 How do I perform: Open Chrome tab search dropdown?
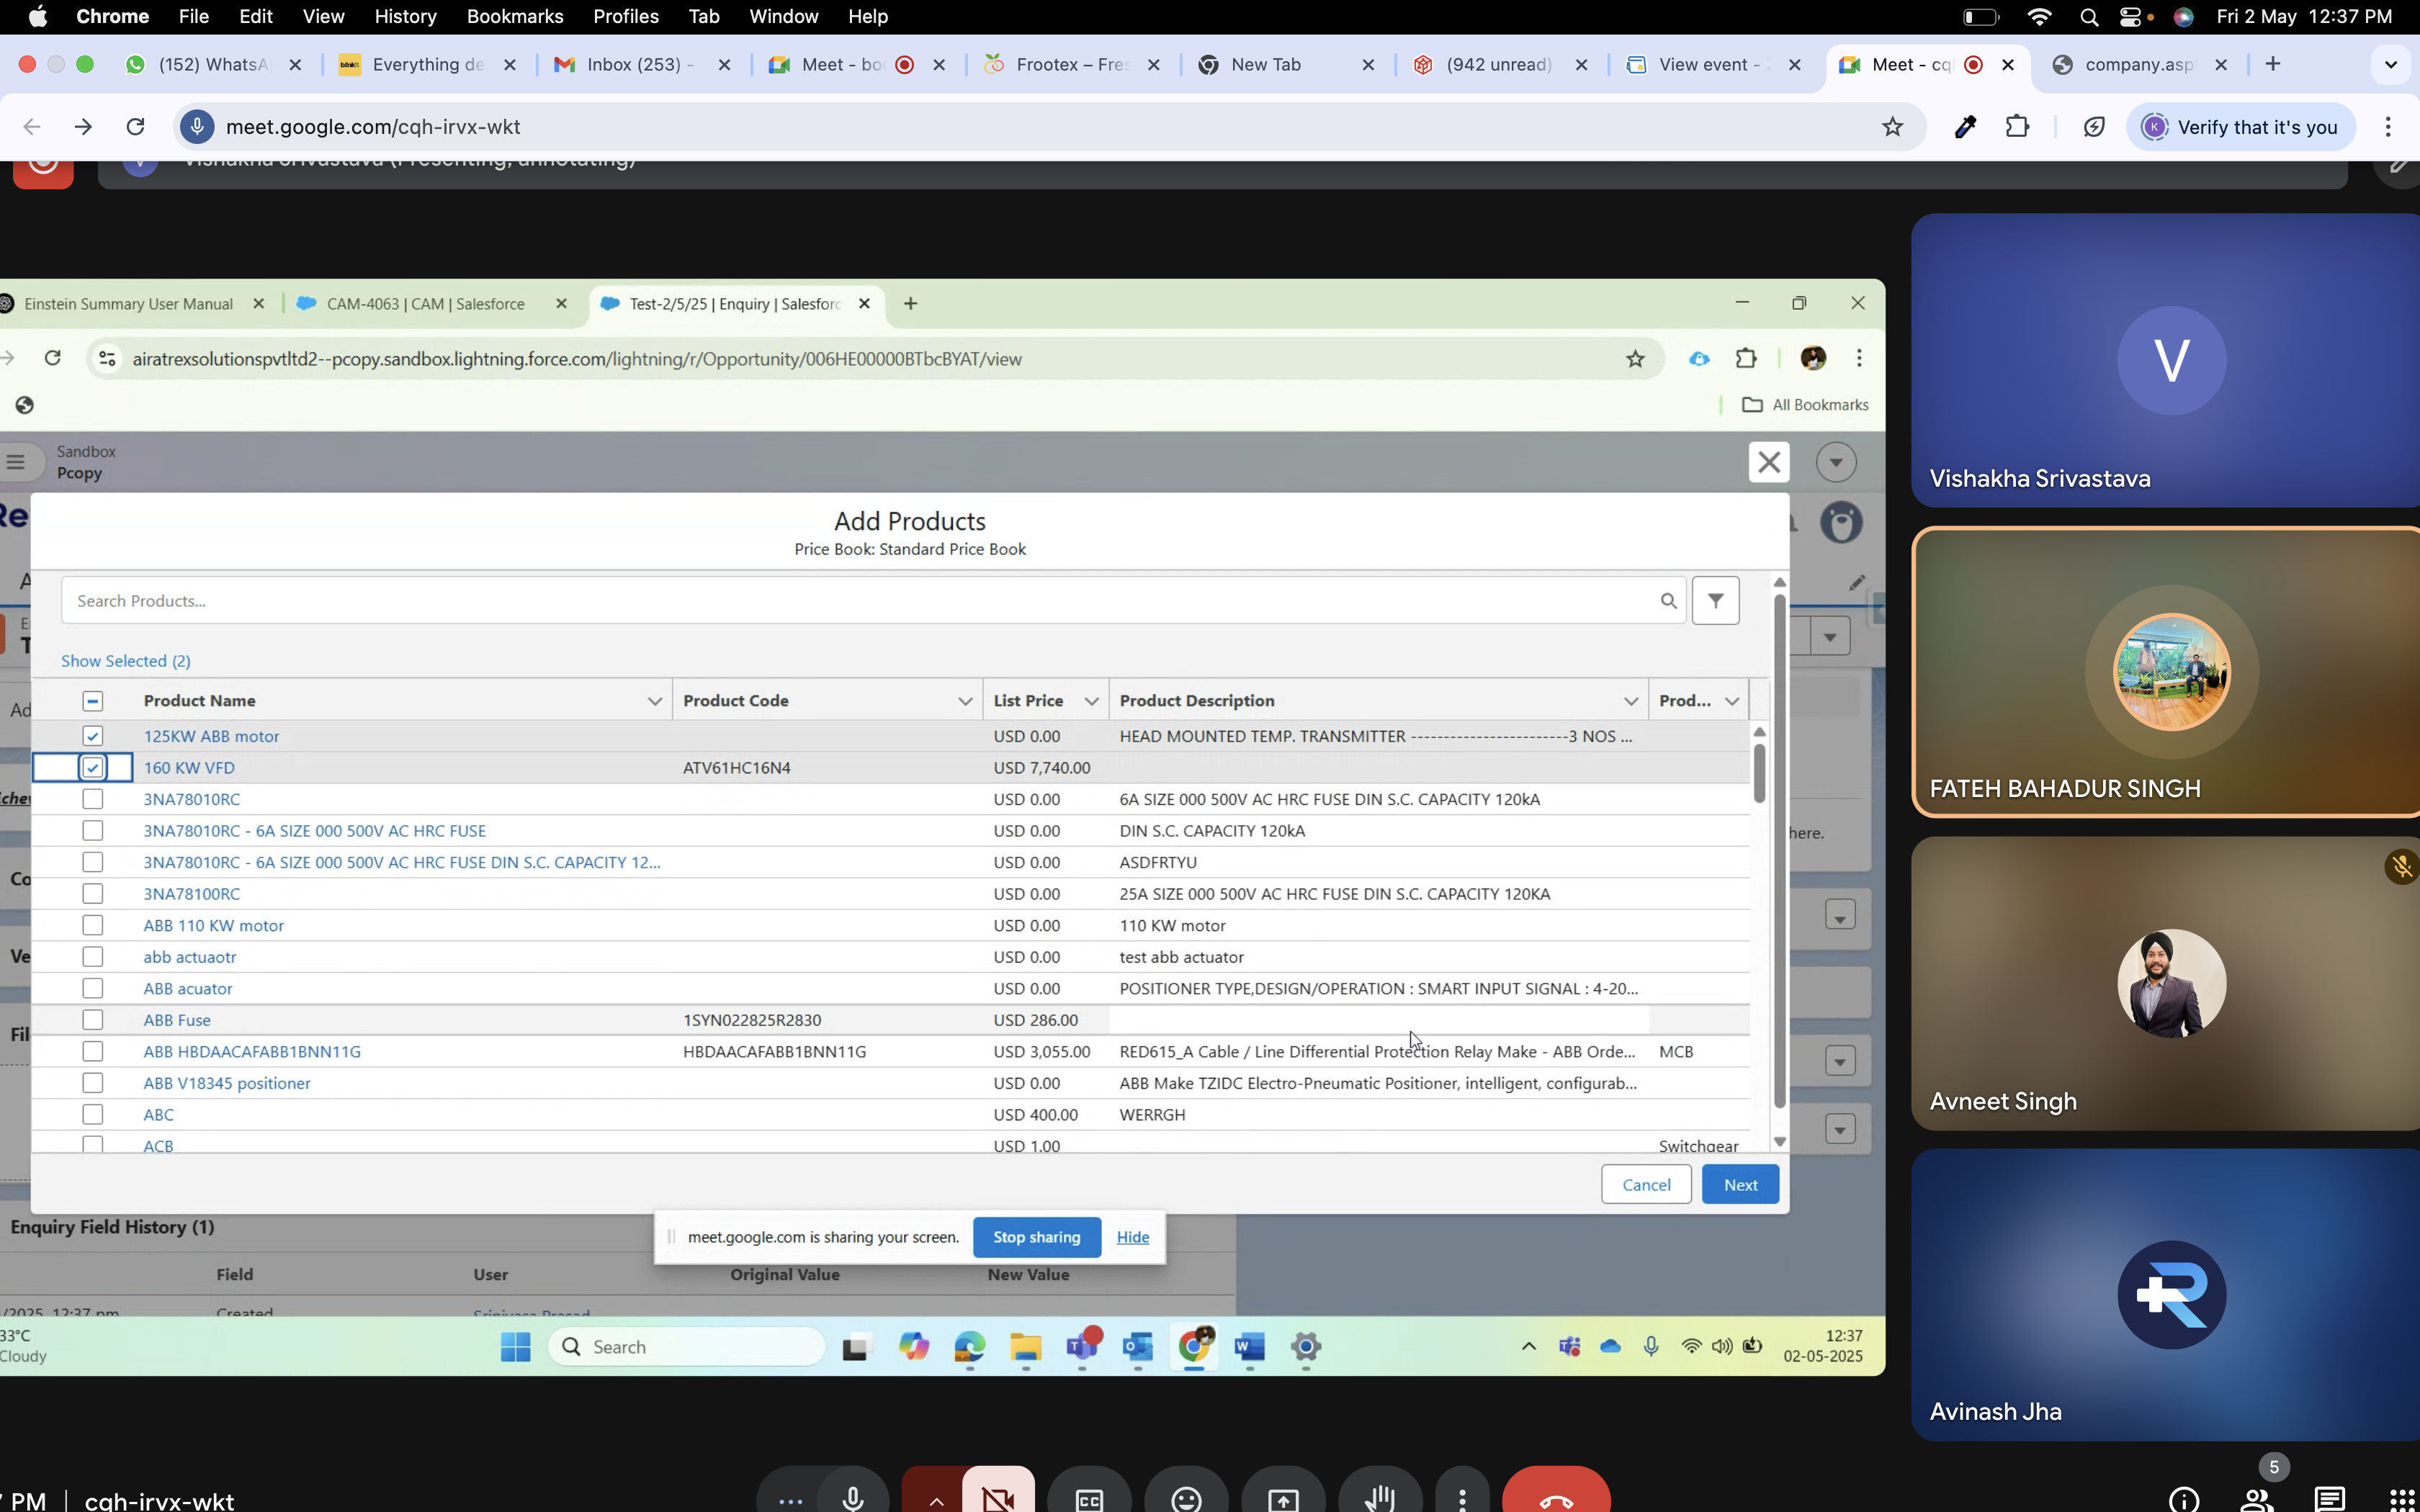[2391, 64]
